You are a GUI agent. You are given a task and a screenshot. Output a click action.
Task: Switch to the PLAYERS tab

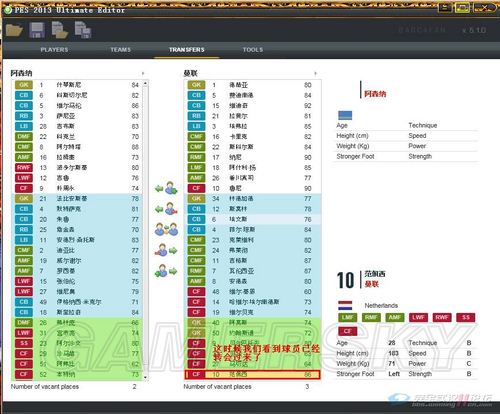pos(54,50)
